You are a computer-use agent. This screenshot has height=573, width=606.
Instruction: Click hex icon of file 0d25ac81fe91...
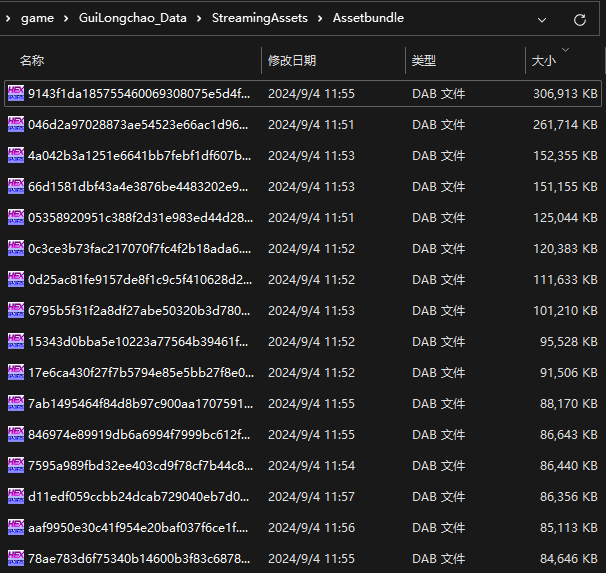coord(16,279)
